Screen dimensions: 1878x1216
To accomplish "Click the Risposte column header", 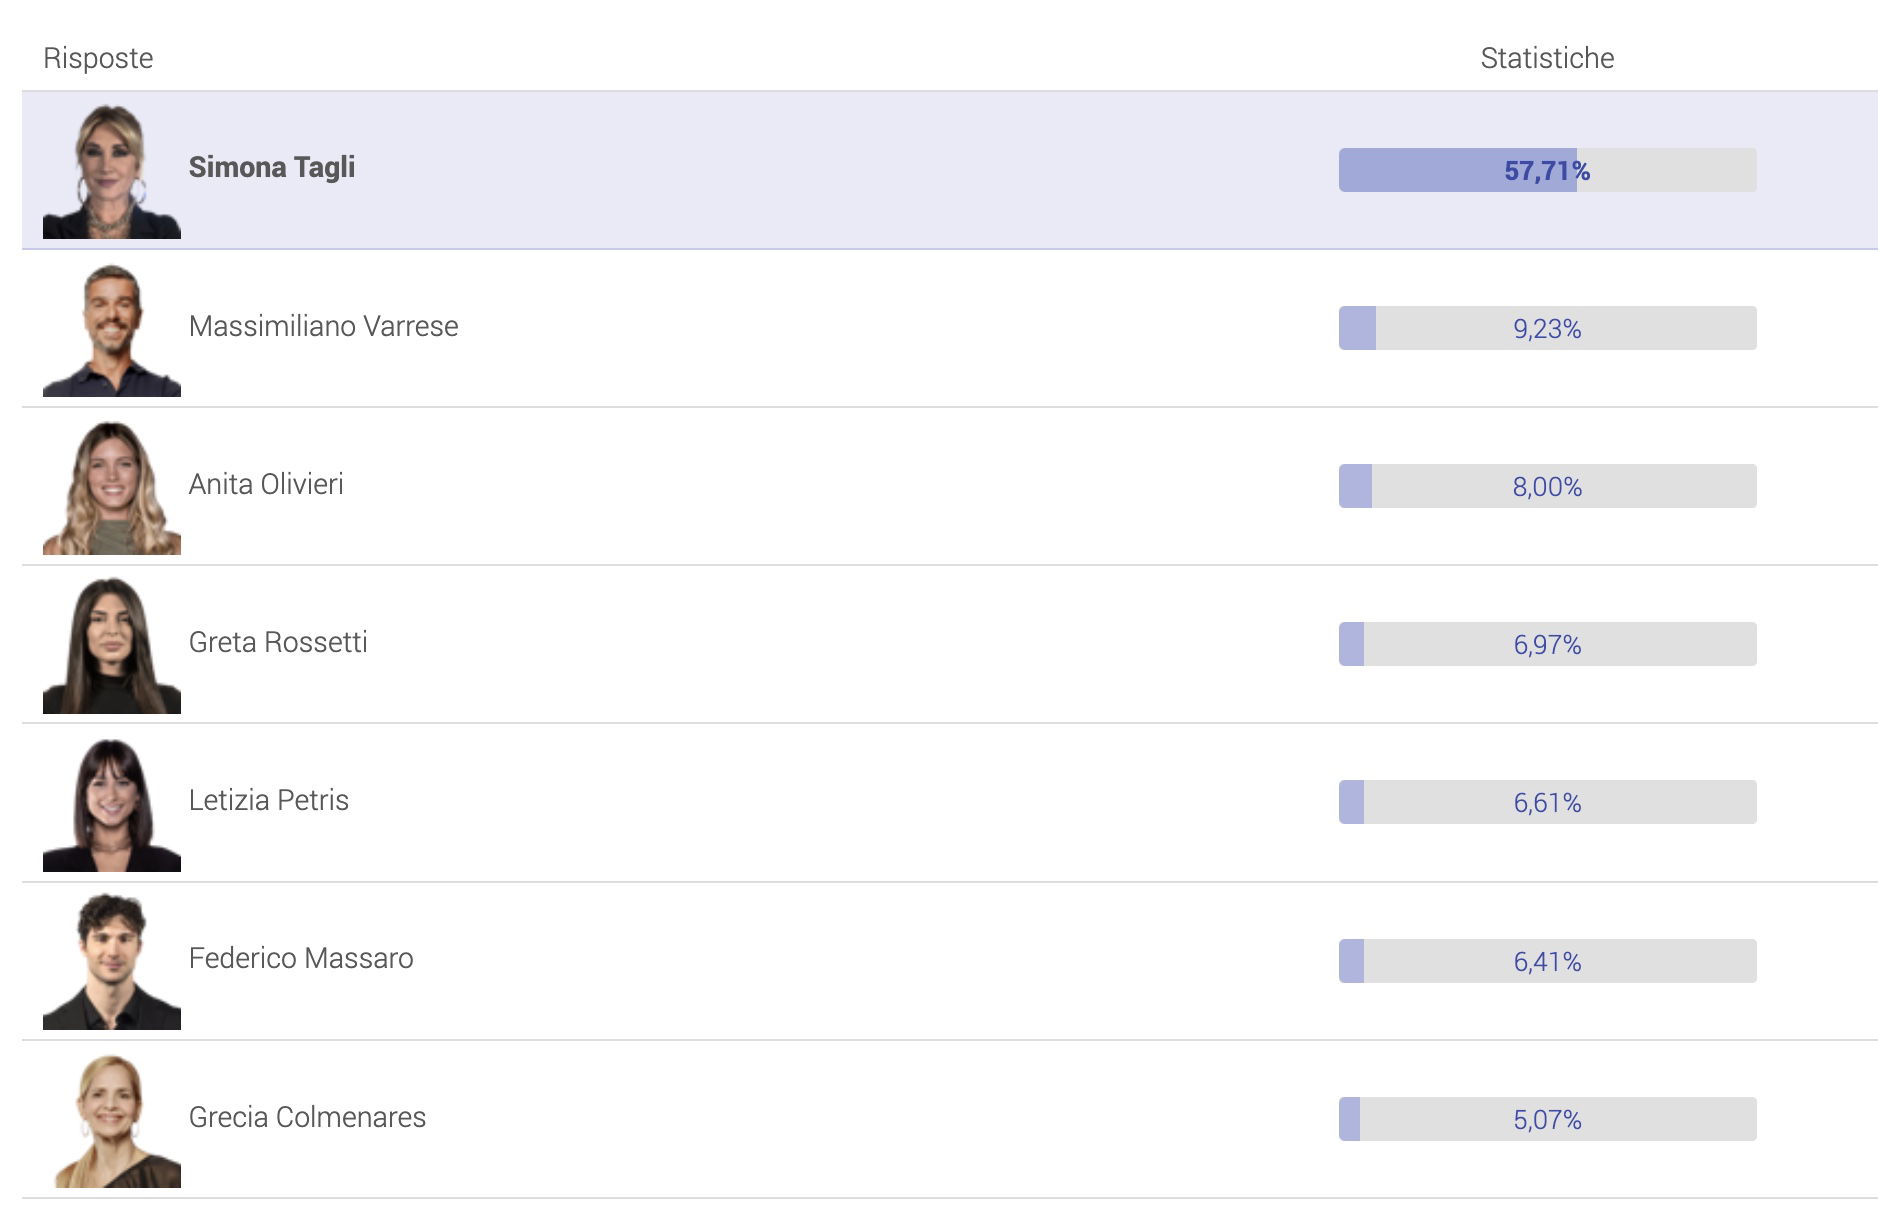I will coord(98,58).
